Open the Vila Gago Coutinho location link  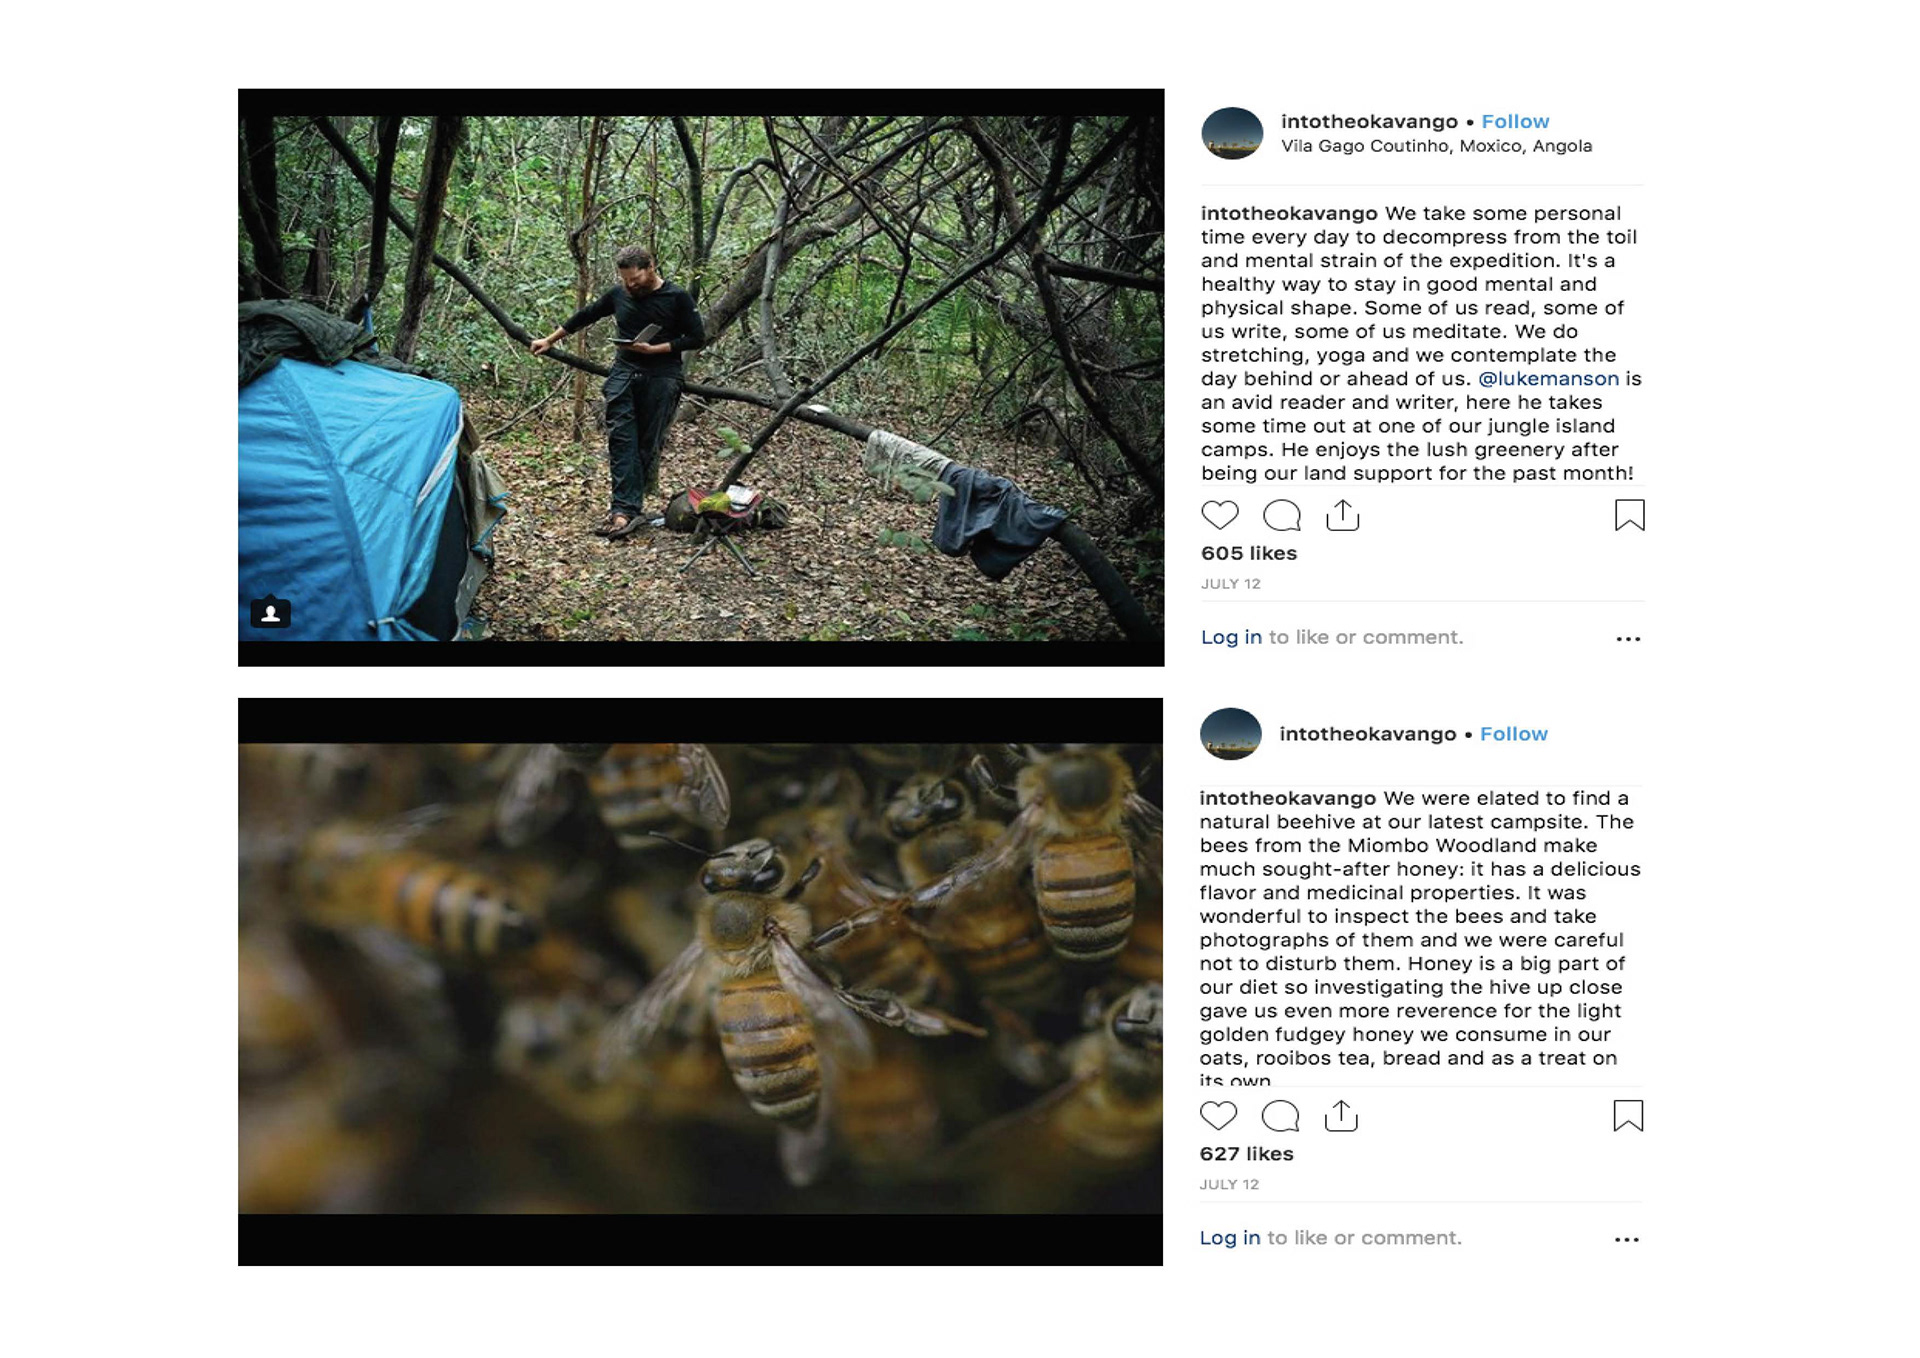tap(1436, 146)
